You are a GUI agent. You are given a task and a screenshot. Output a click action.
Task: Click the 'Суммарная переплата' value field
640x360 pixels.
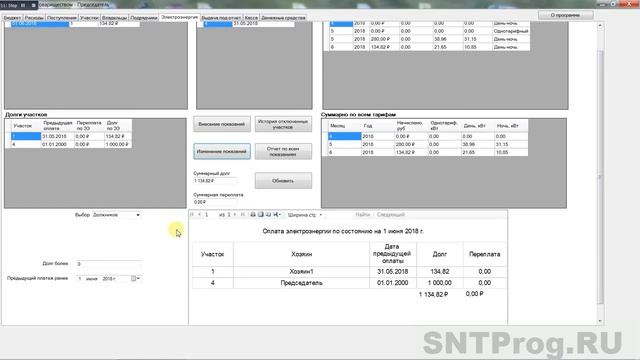[215, 202]
